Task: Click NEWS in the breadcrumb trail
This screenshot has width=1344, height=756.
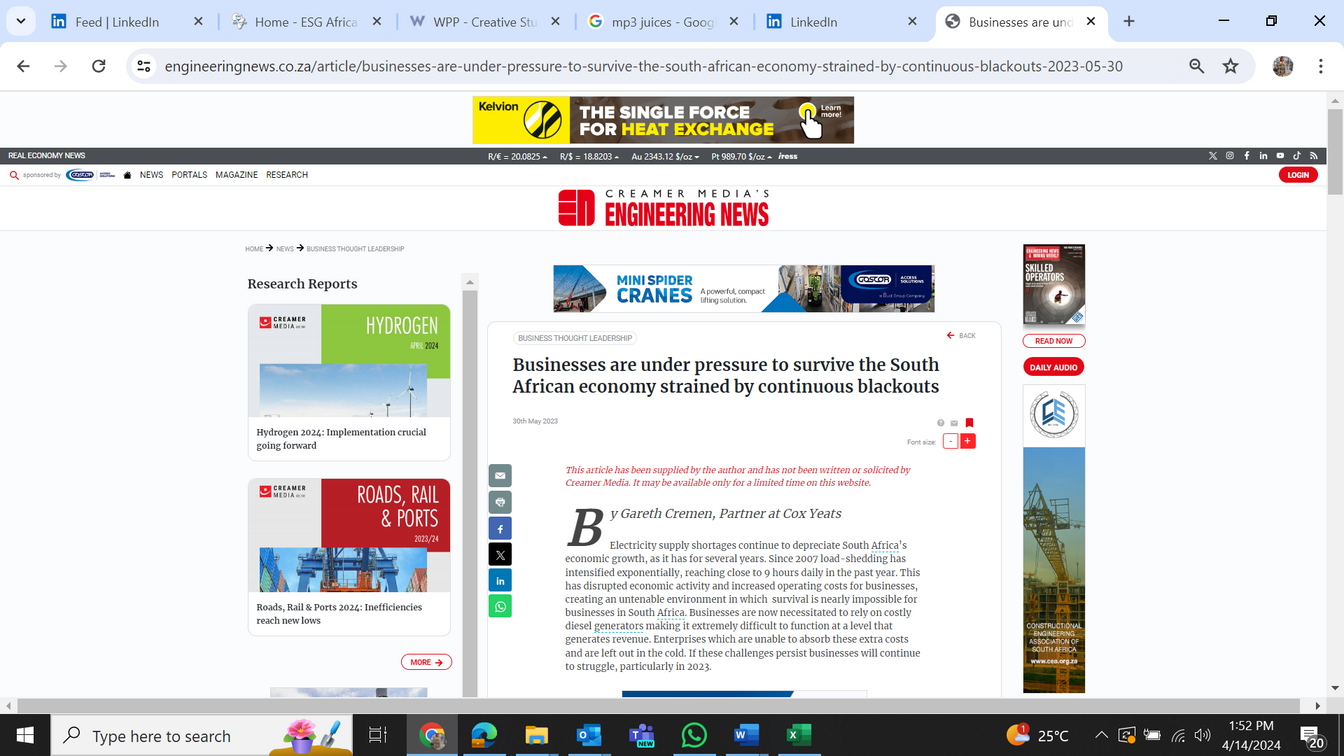Action: (285, 249)
